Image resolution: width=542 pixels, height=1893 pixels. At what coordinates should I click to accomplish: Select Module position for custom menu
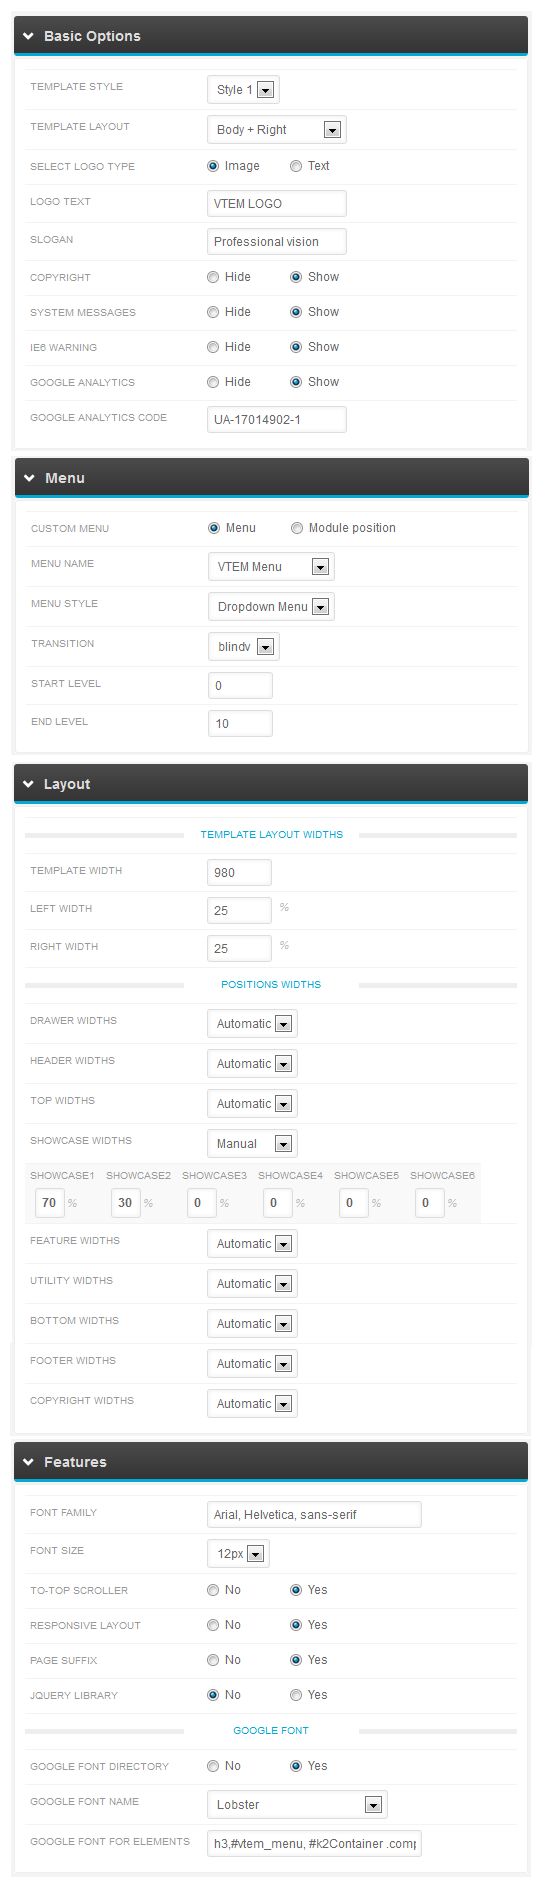[297, 528]
